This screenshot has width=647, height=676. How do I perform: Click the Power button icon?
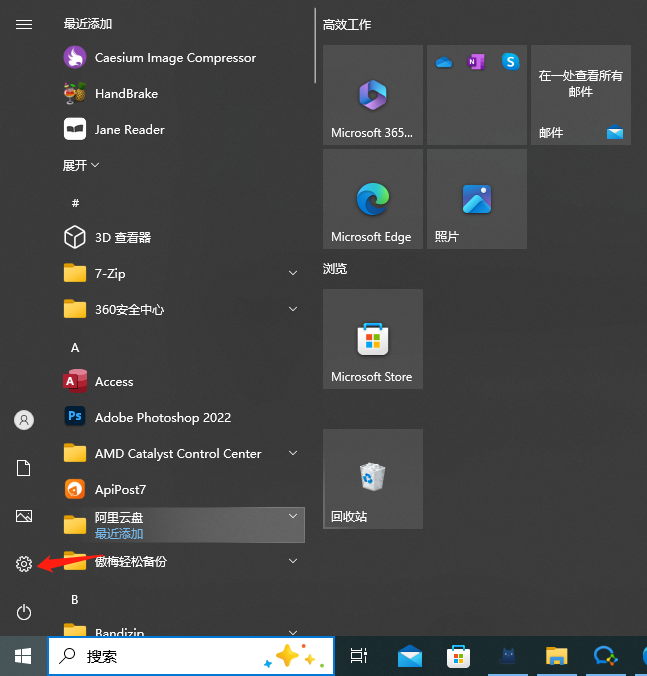click(x=24, y=612)
